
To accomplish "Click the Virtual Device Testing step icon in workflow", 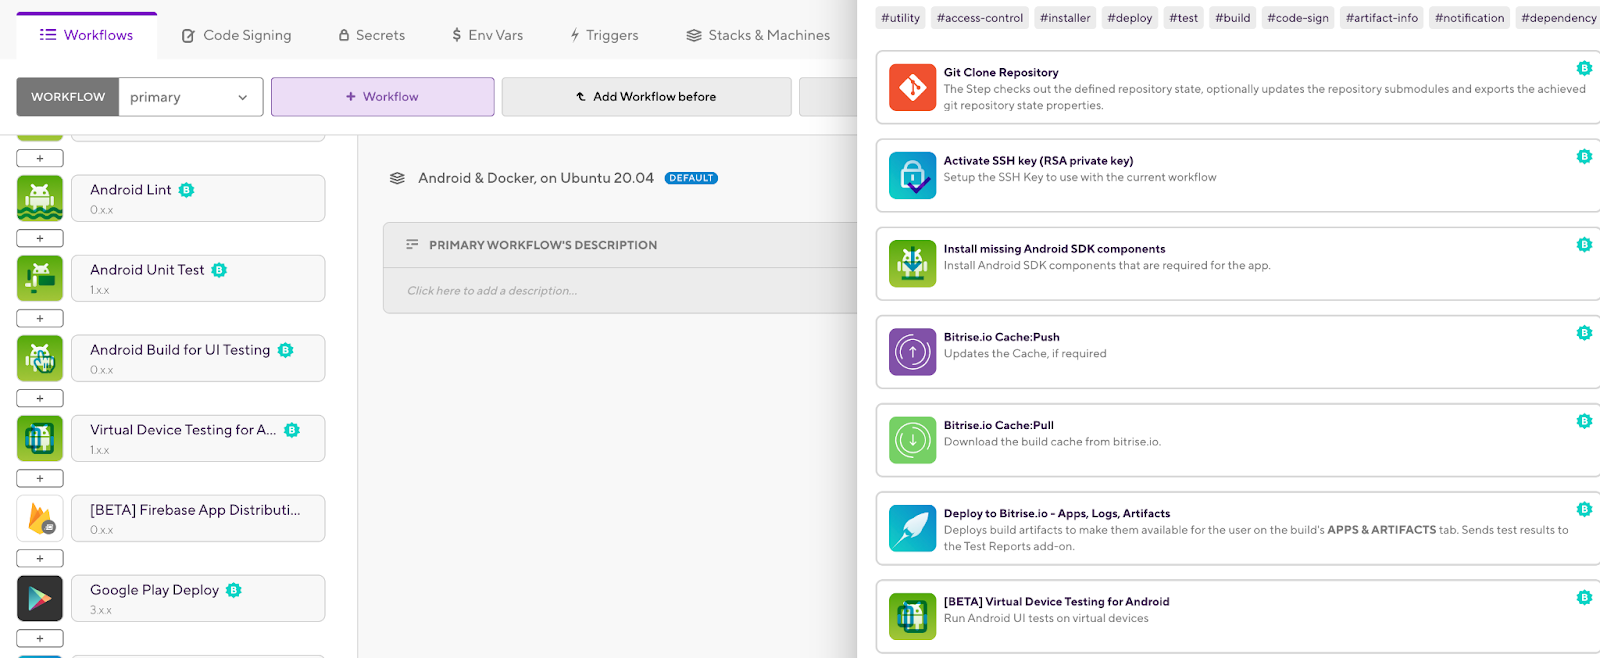I will pos(40,438).
